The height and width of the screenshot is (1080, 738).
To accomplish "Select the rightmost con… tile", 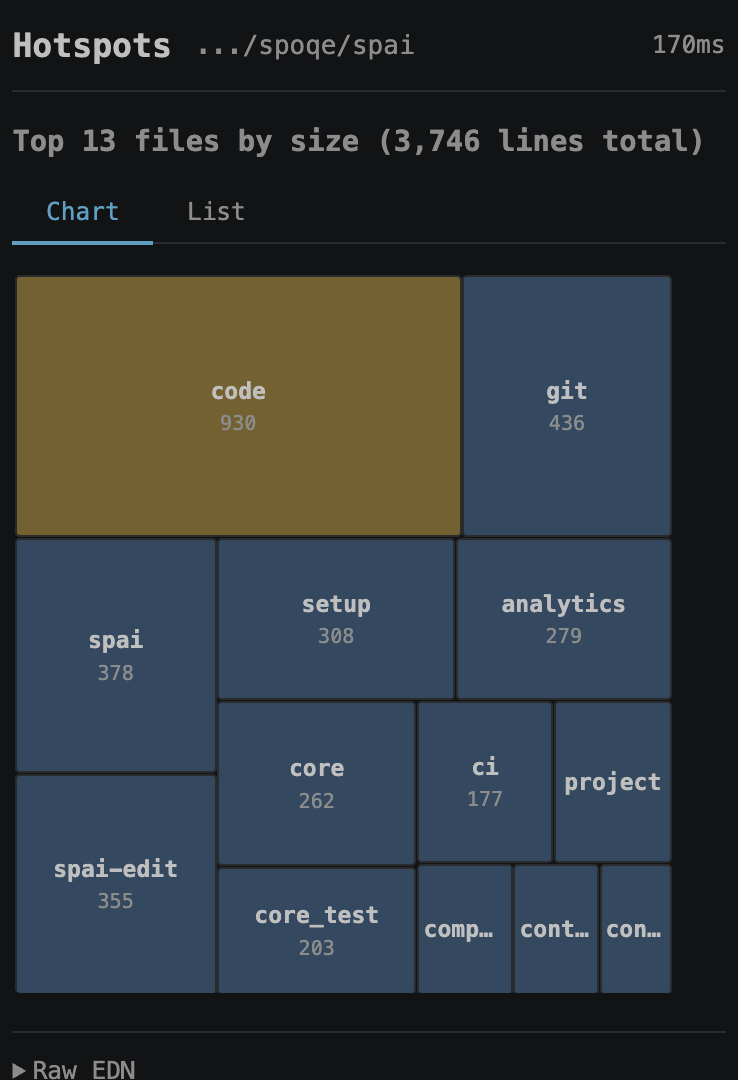I will 636,929.
